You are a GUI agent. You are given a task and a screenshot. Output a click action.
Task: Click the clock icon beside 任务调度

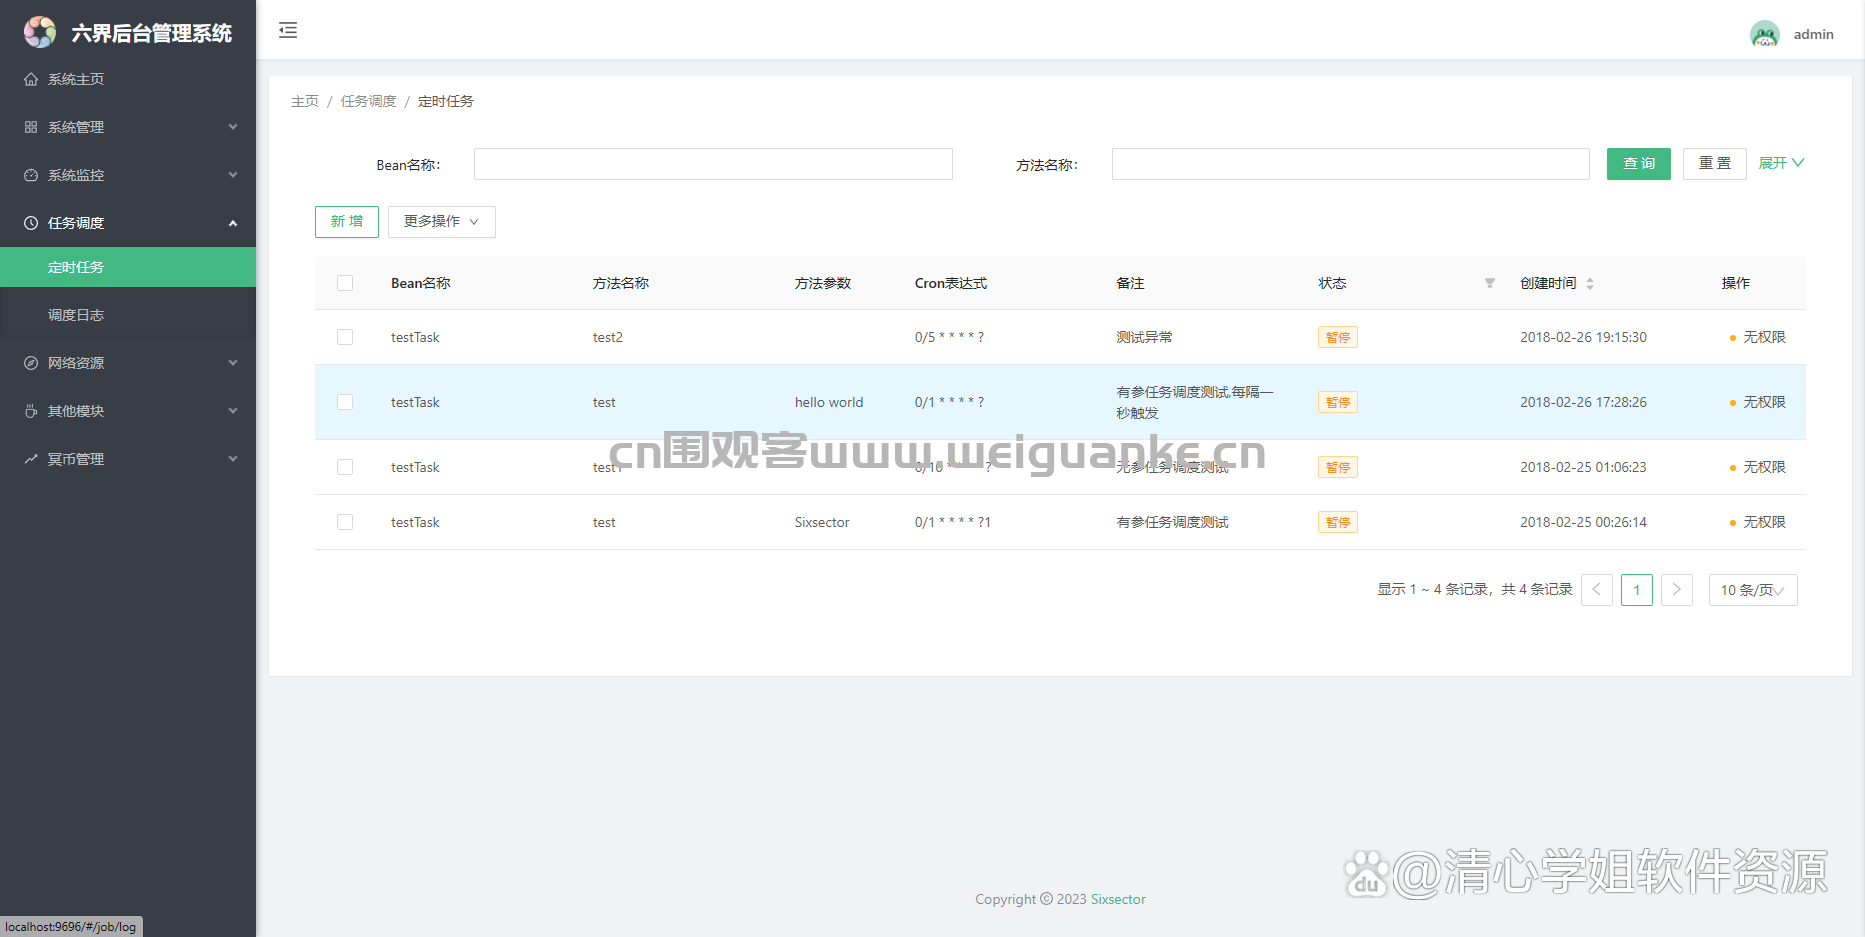pos(31,223)
